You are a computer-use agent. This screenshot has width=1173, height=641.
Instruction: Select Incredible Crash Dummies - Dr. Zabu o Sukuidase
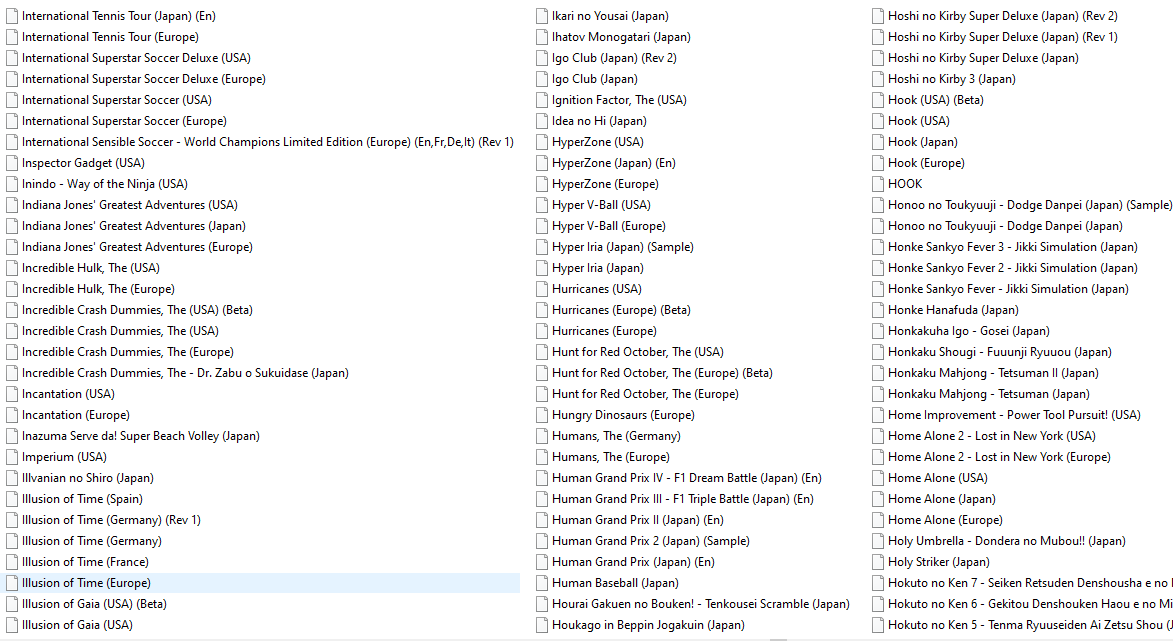186,372
